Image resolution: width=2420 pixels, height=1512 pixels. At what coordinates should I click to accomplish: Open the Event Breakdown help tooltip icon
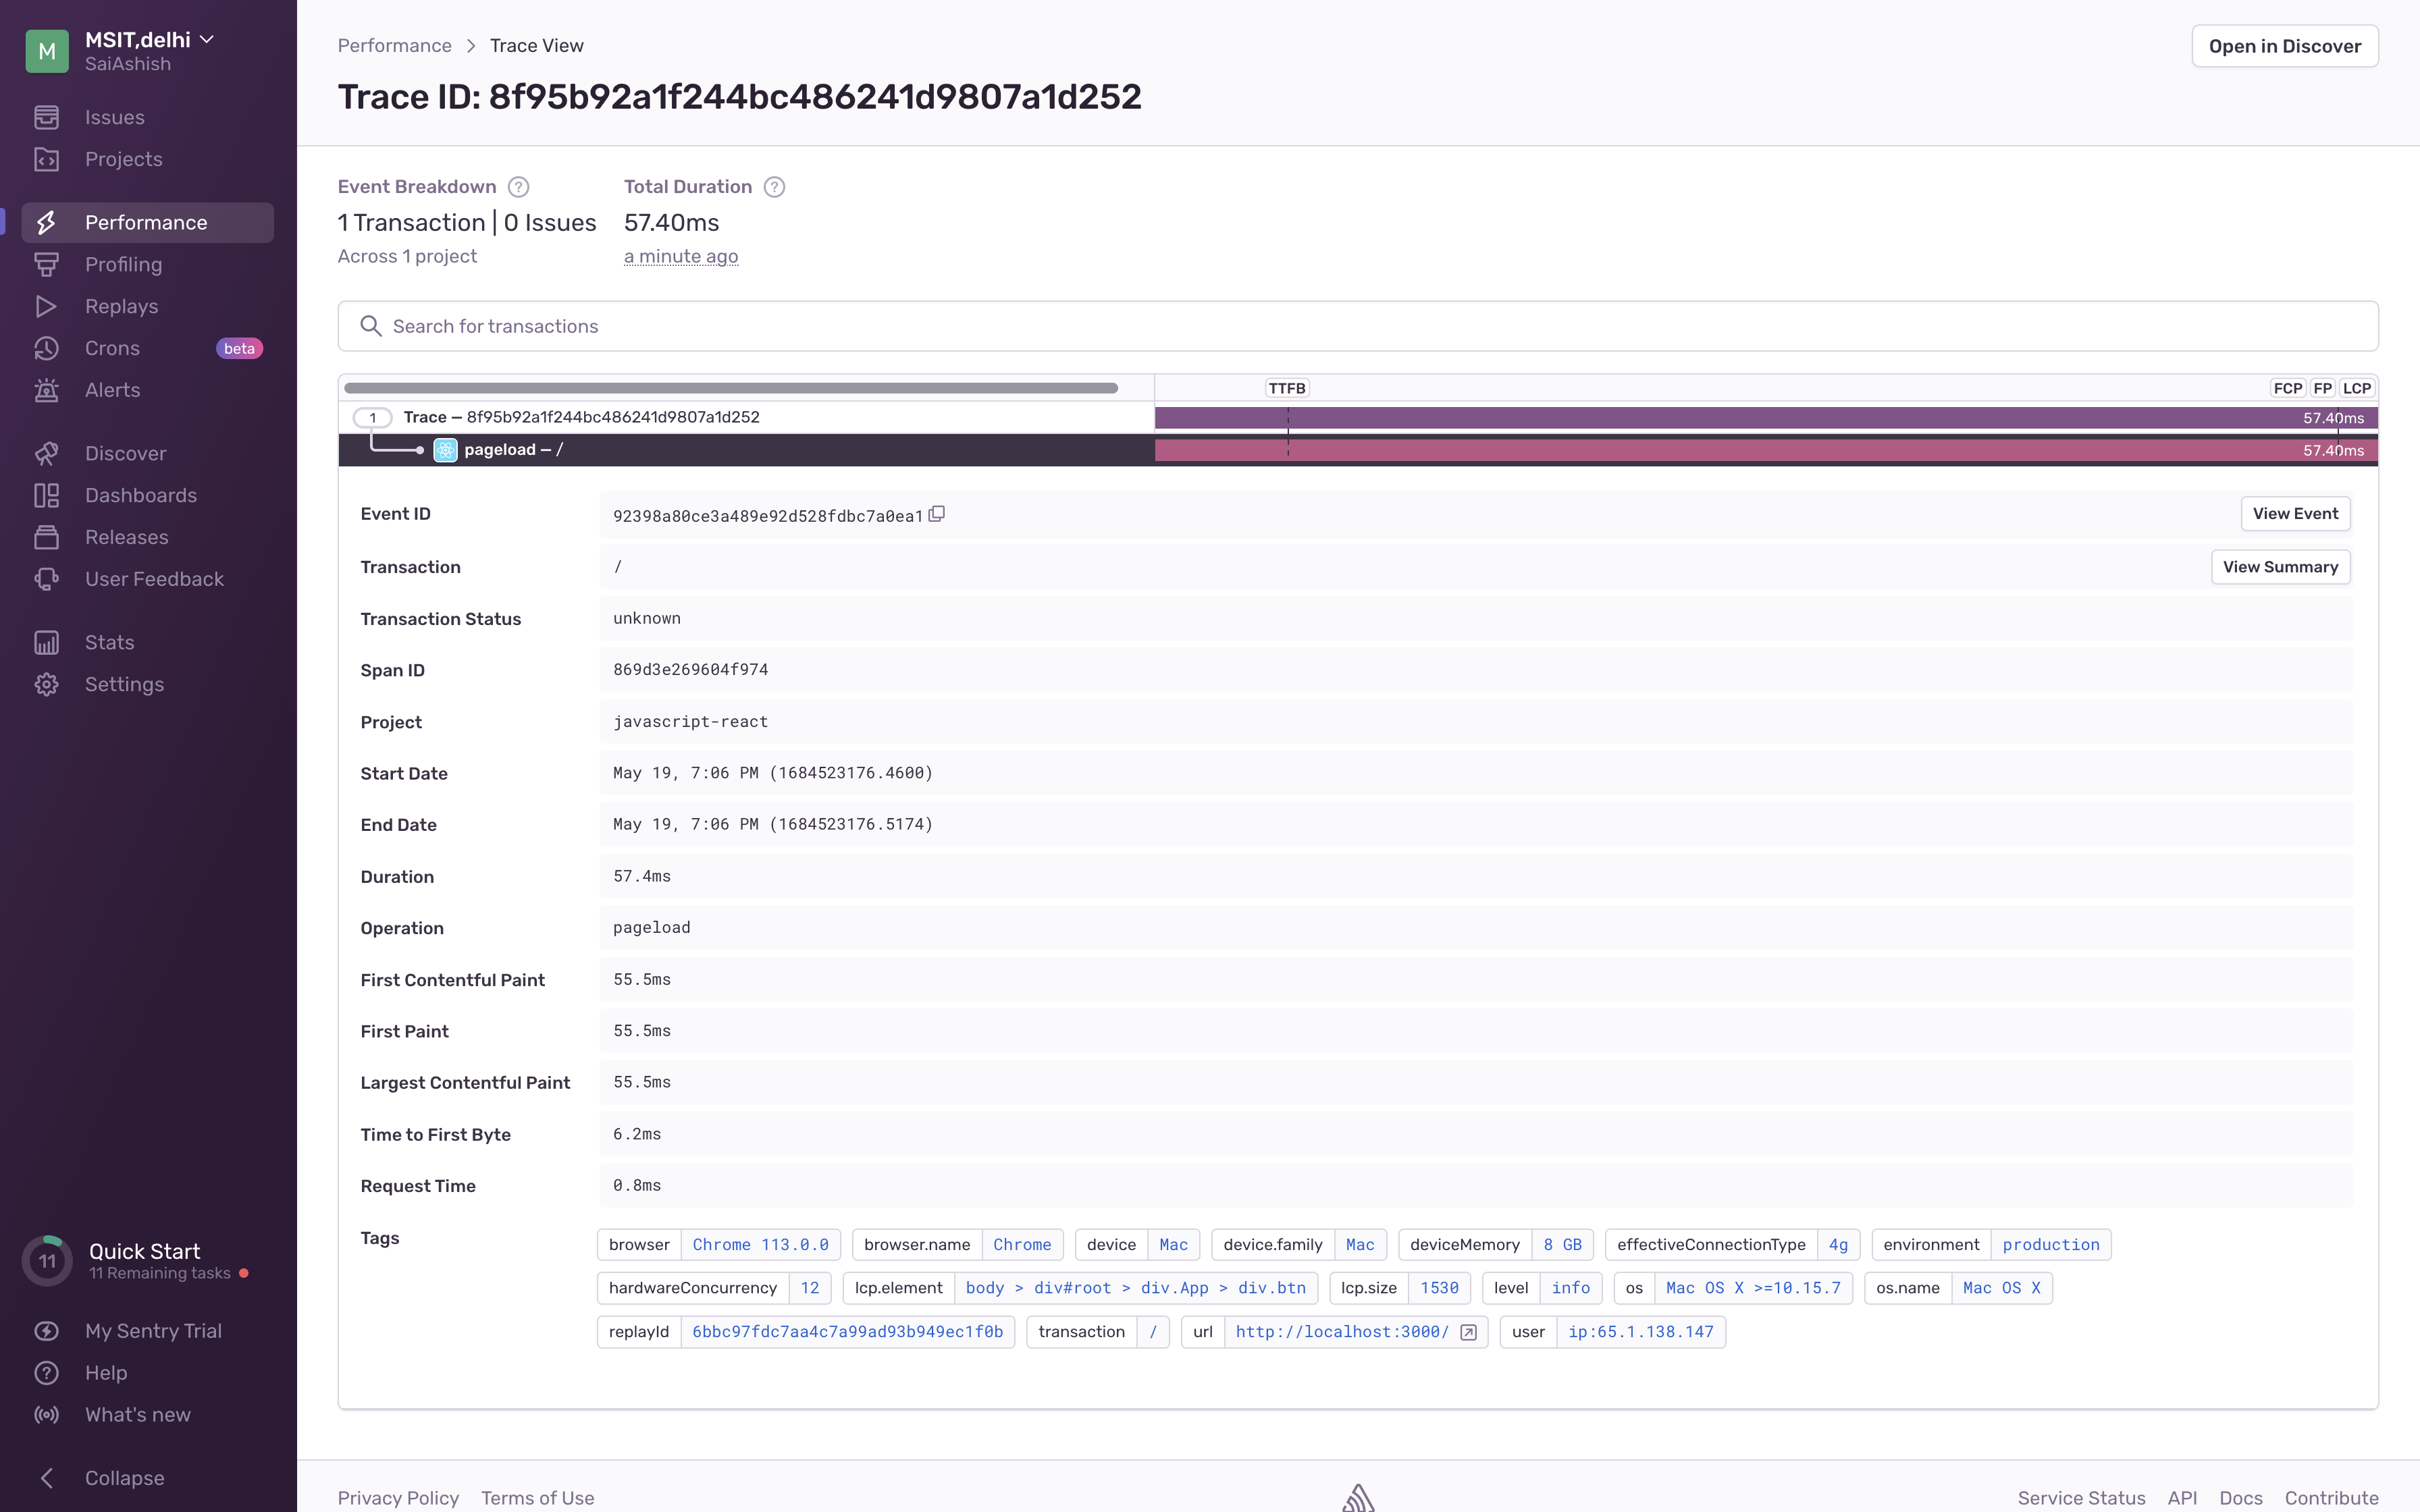point(518,186)
